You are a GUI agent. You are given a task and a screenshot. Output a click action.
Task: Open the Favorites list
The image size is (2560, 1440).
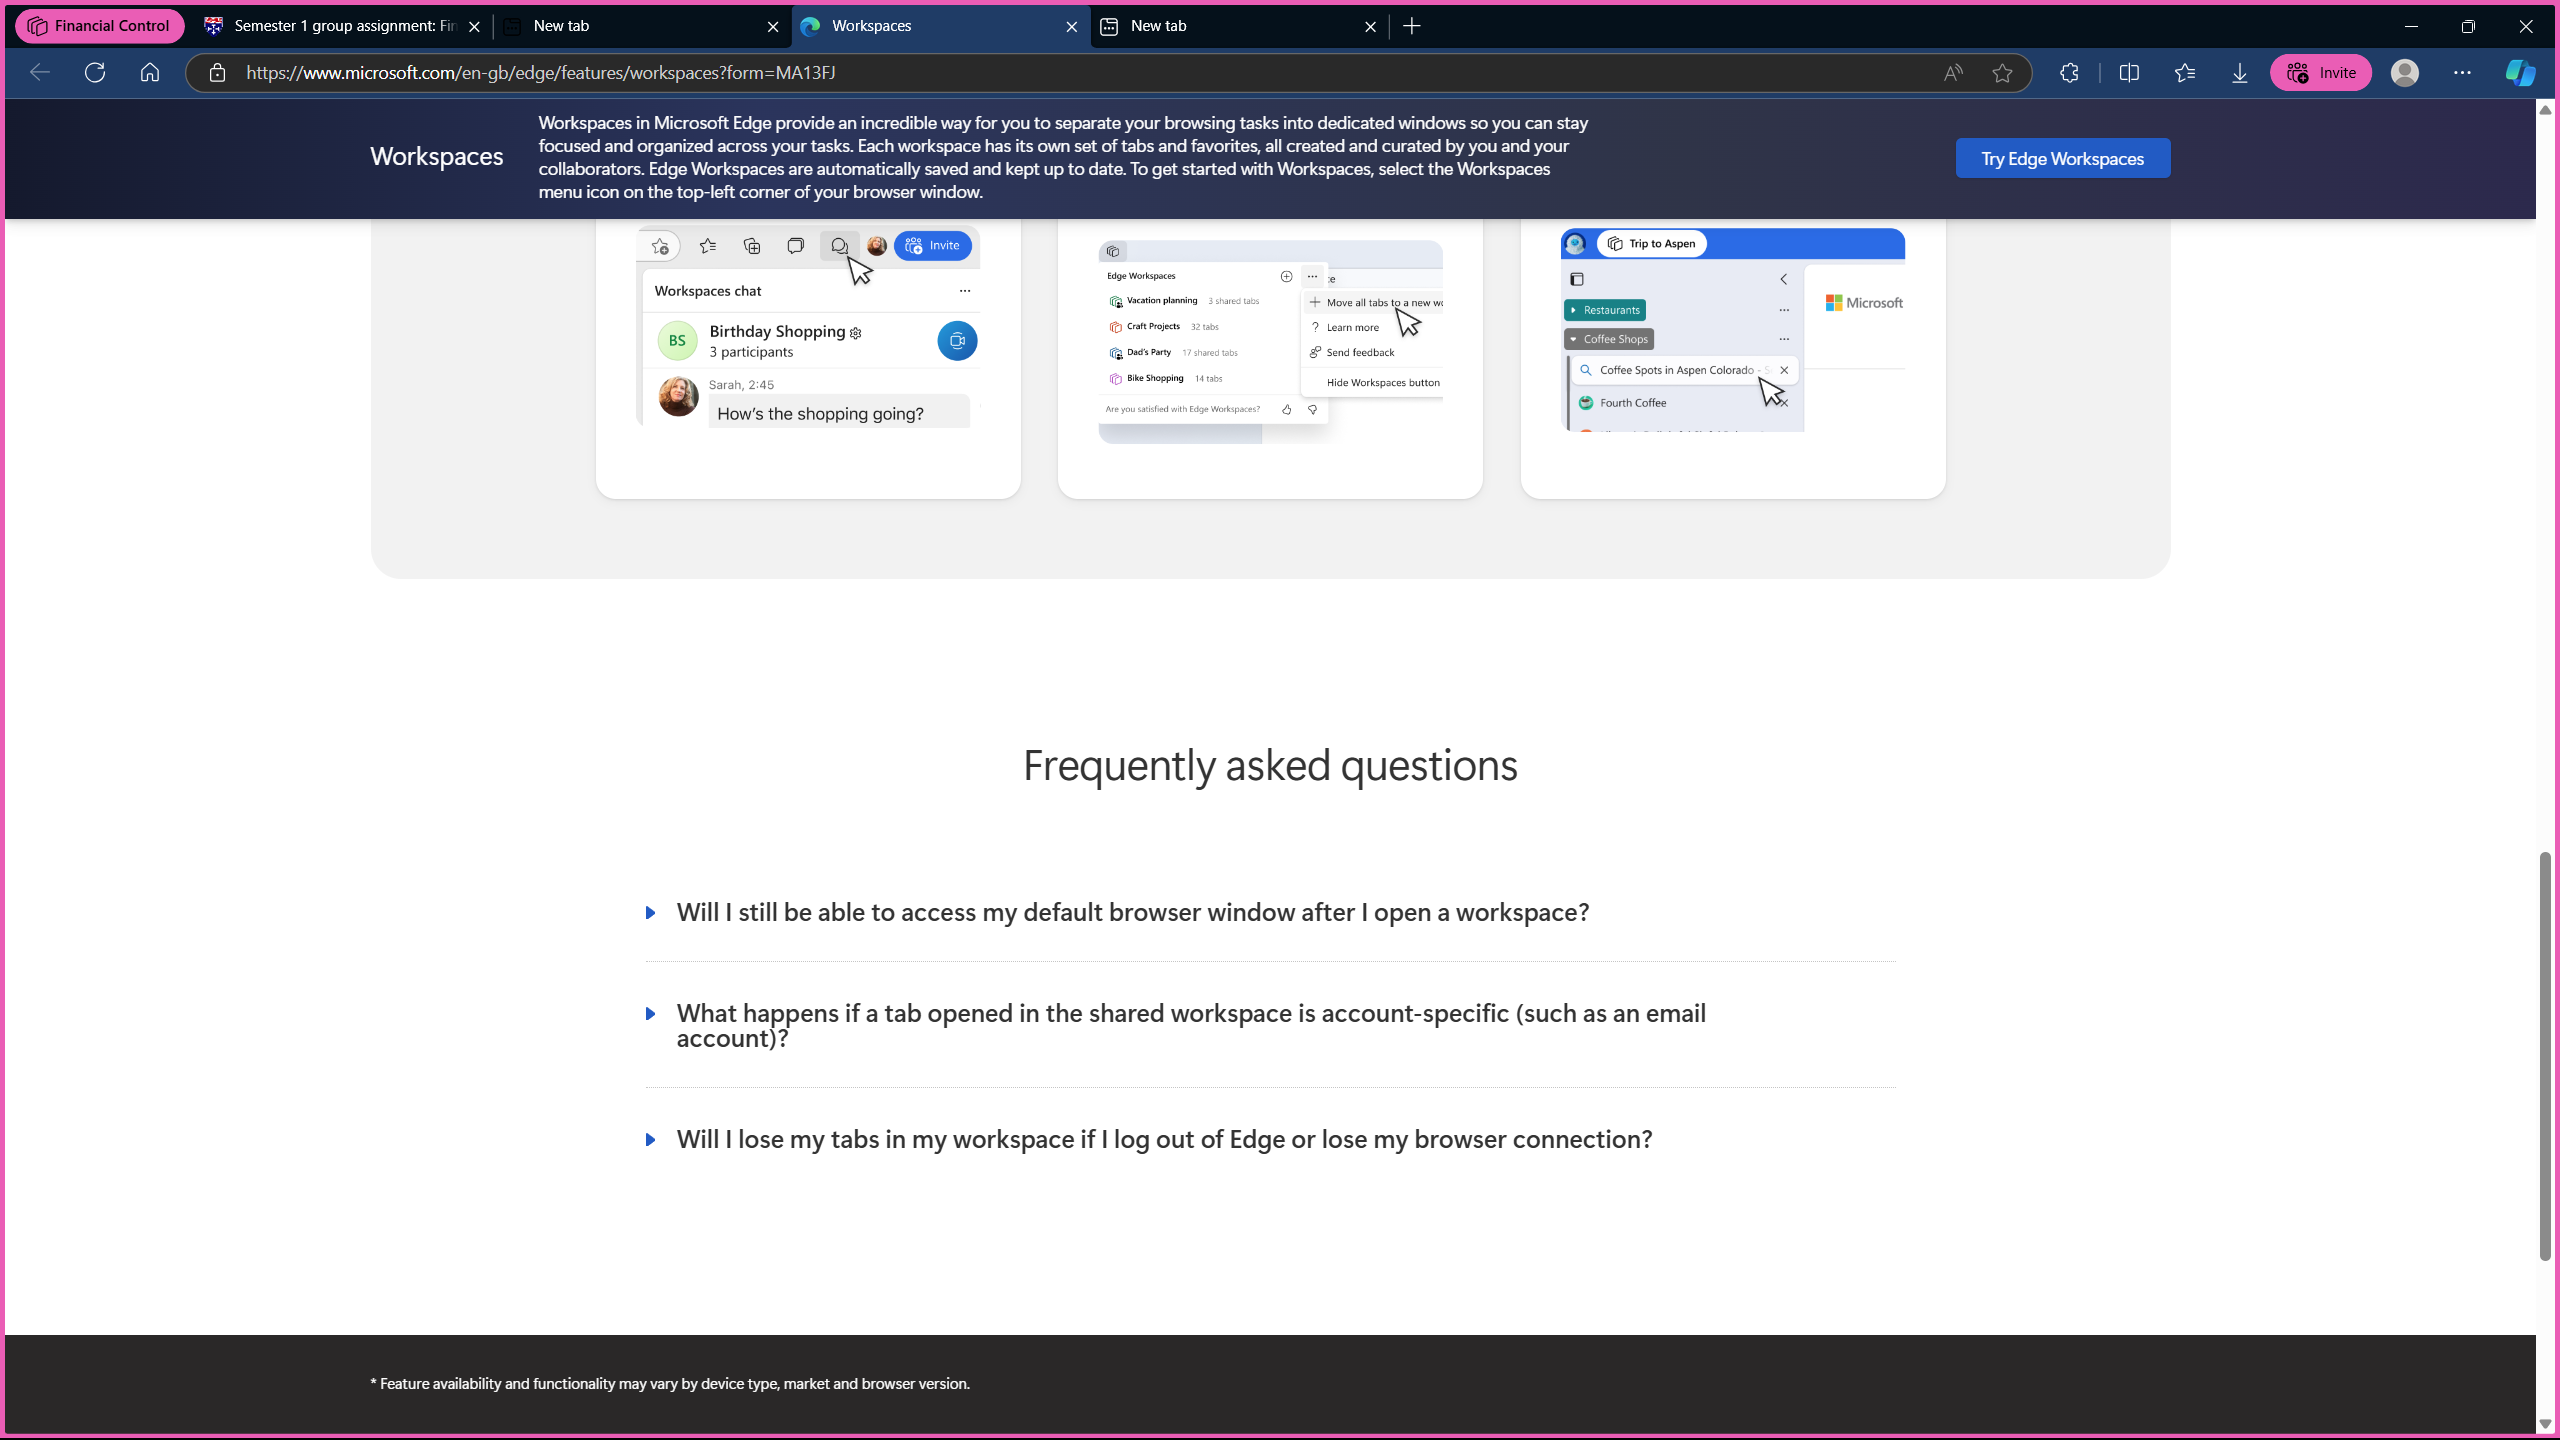[x=2185, y=72]
